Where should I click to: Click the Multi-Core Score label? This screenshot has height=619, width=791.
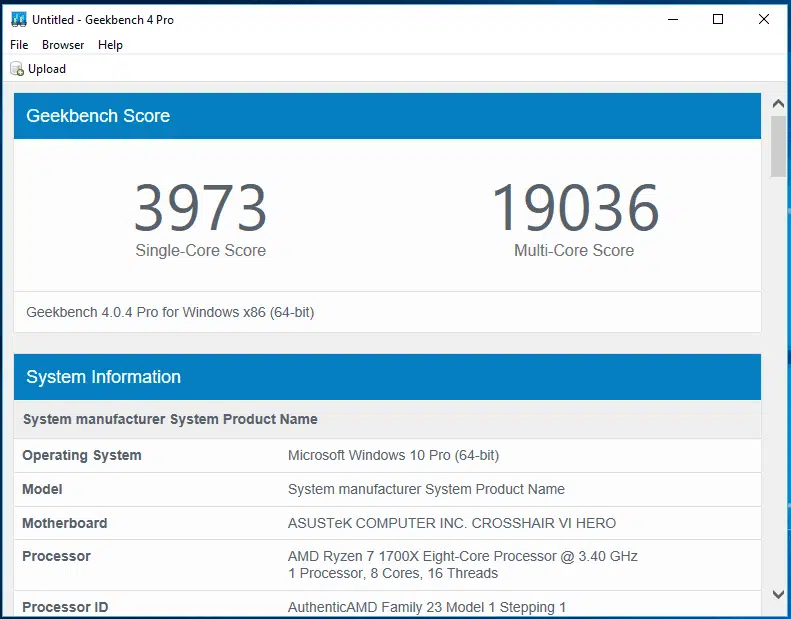pos(574,250)
